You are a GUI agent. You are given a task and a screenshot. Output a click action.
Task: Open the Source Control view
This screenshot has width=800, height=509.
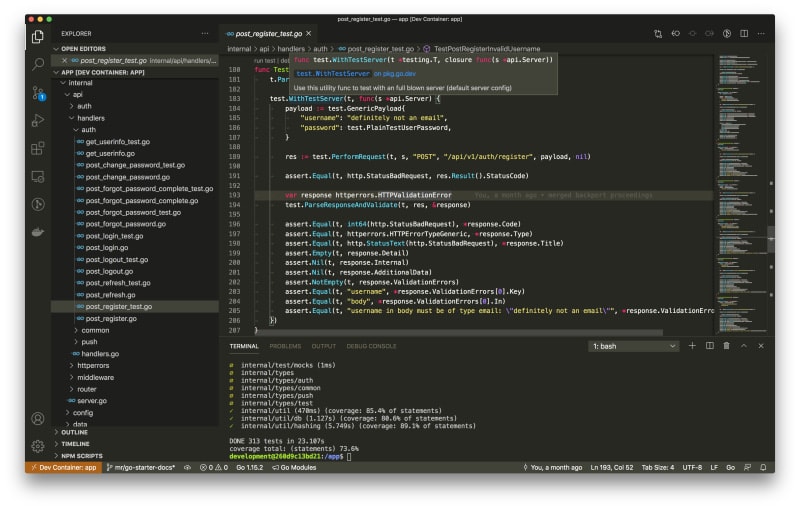tap(37, 93)
